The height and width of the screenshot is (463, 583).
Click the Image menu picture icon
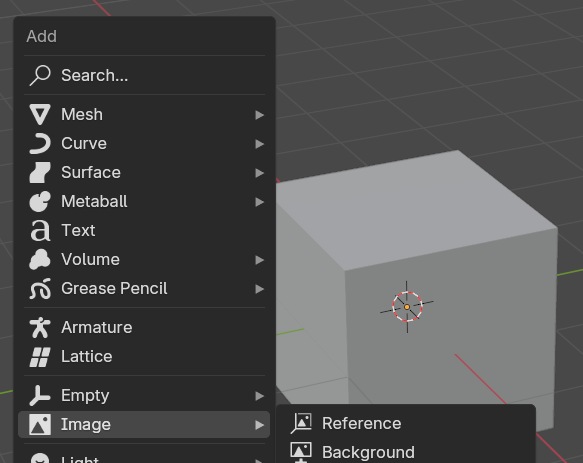coord(40,424)
